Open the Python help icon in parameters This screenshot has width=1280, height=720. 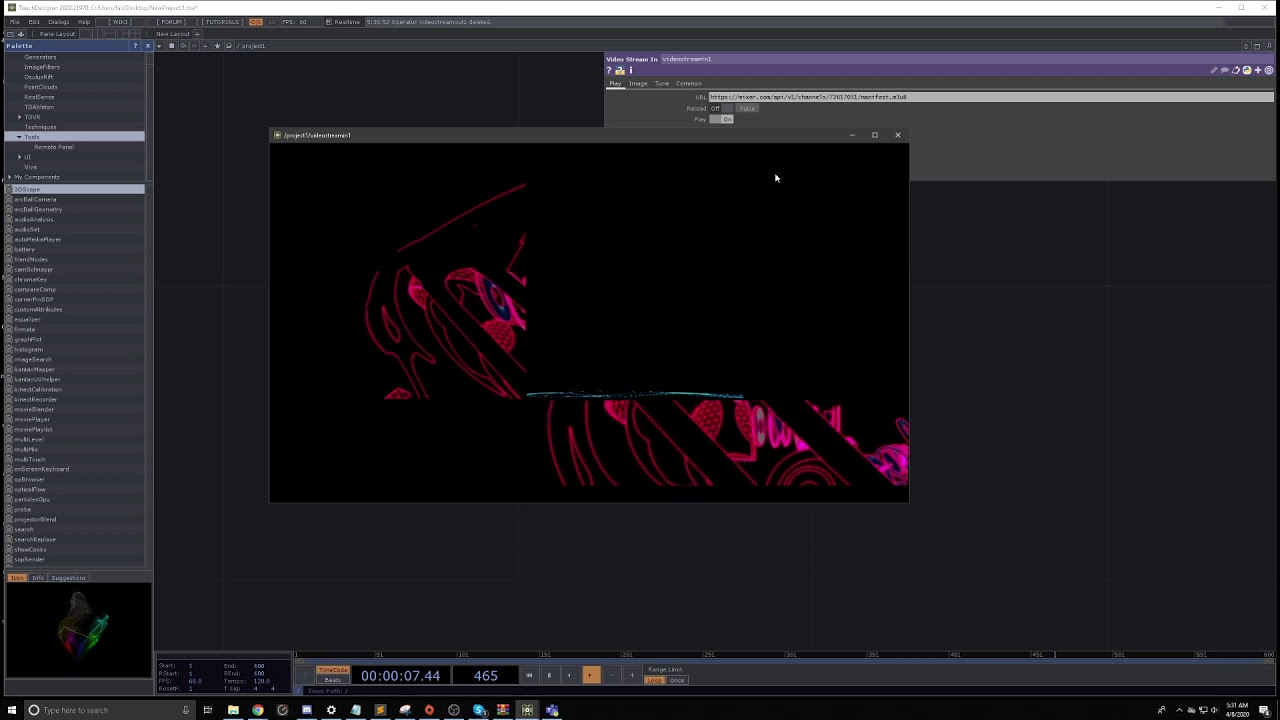click(x=1247, y=70)
